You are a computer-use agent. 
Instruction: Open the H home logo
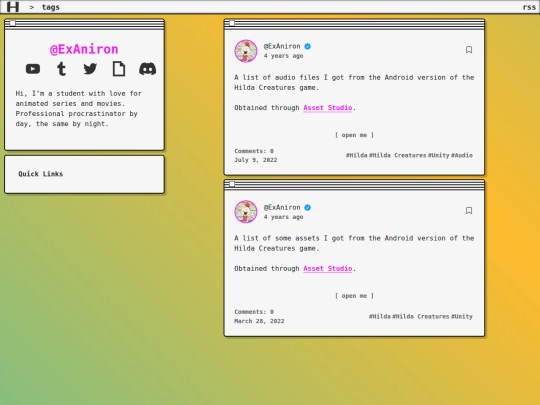coord(13,7)
